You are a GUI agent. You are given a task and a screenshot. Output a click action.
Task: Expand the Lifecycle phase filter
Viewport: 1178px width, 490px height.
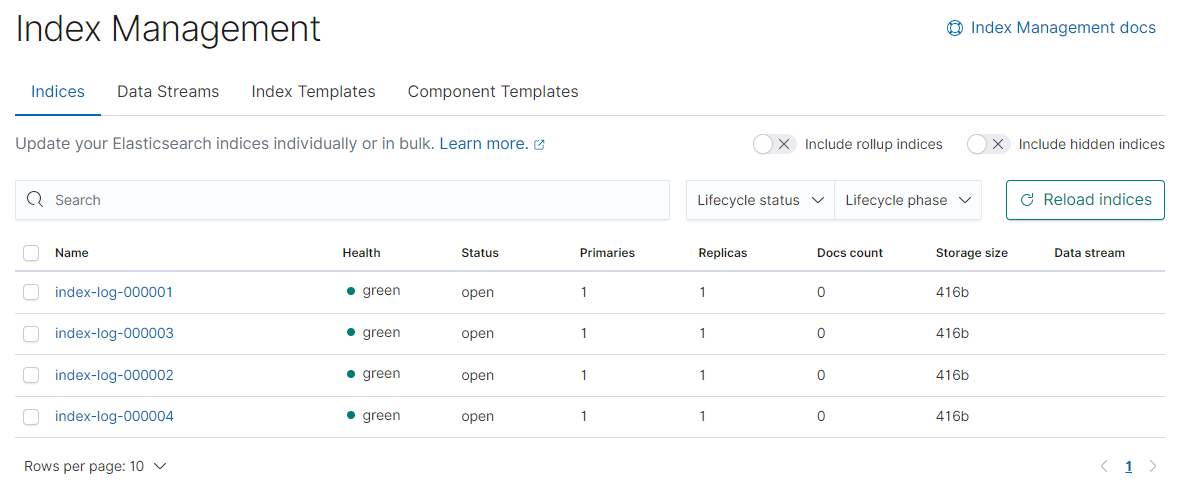[x=908, y=200]
